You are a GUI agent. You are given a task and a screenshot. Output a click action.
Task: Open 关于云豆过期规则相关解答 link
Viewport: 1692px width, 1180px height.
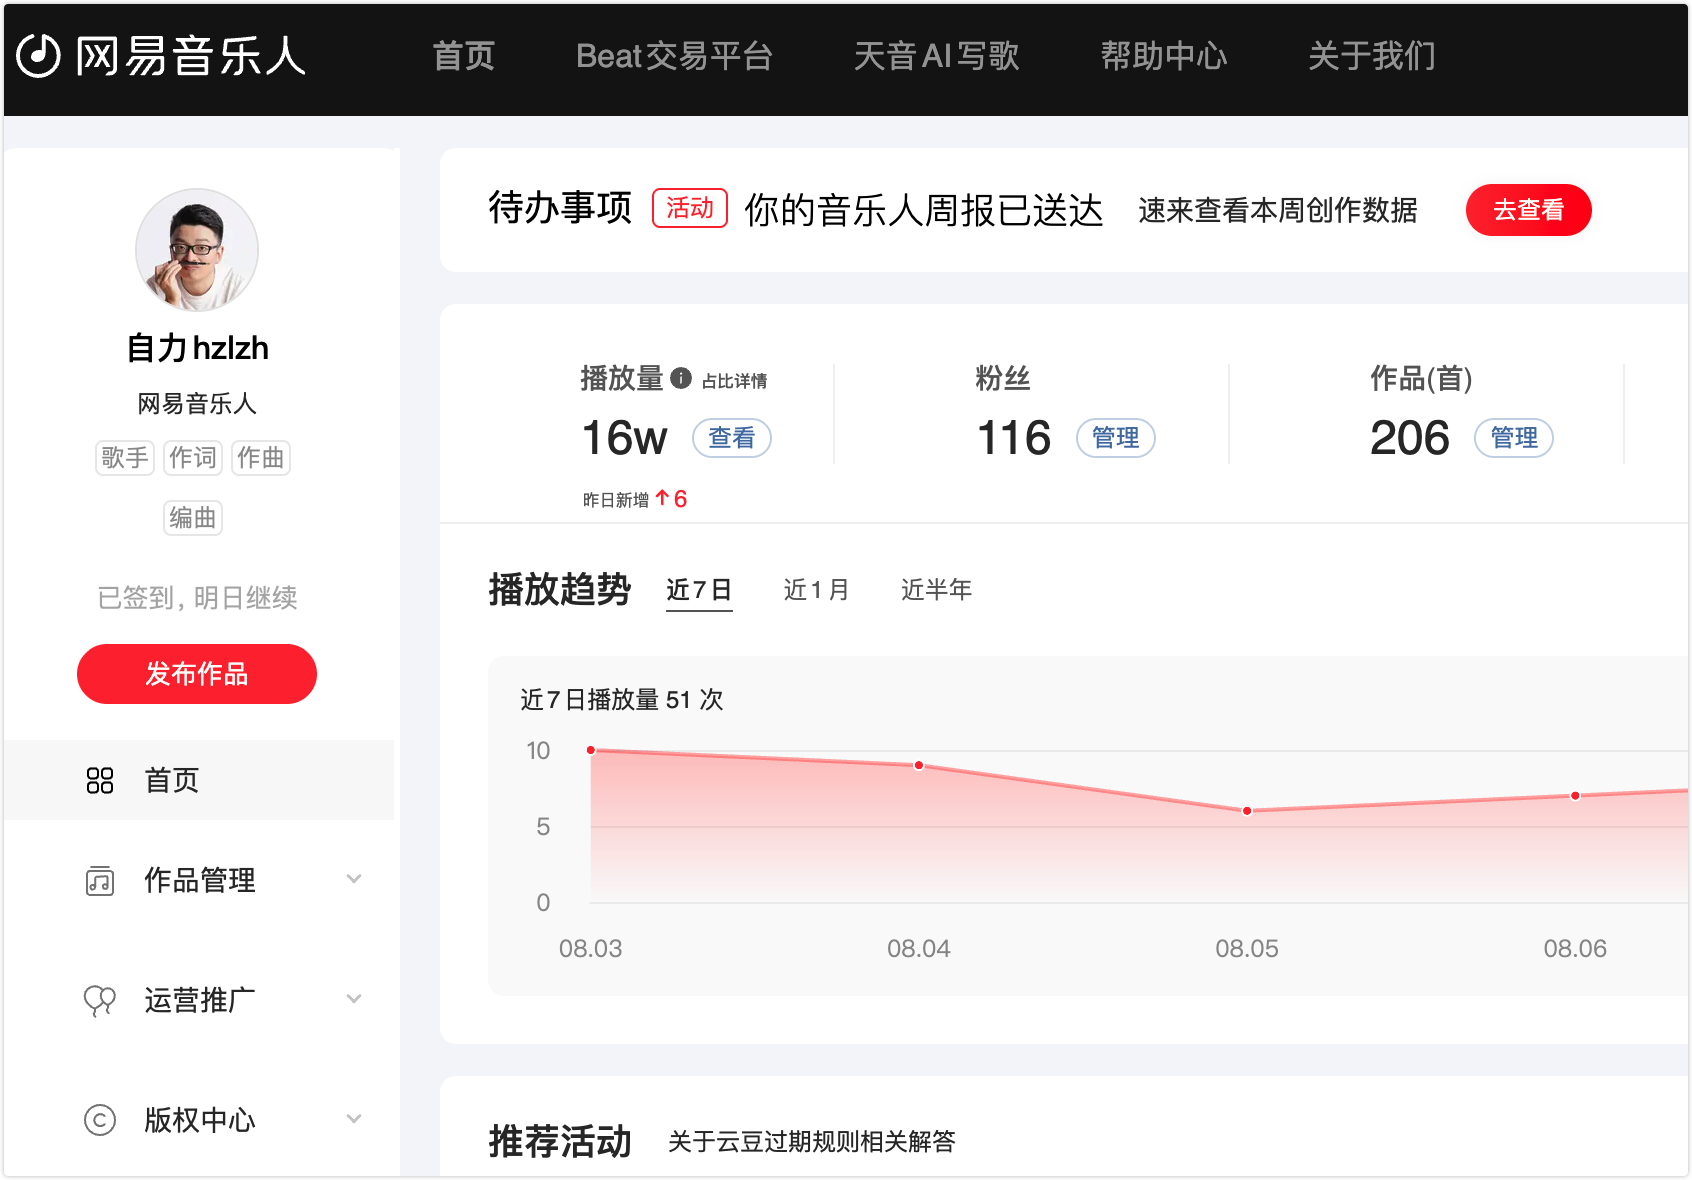pyautogui.click(x=812, y=1142)
